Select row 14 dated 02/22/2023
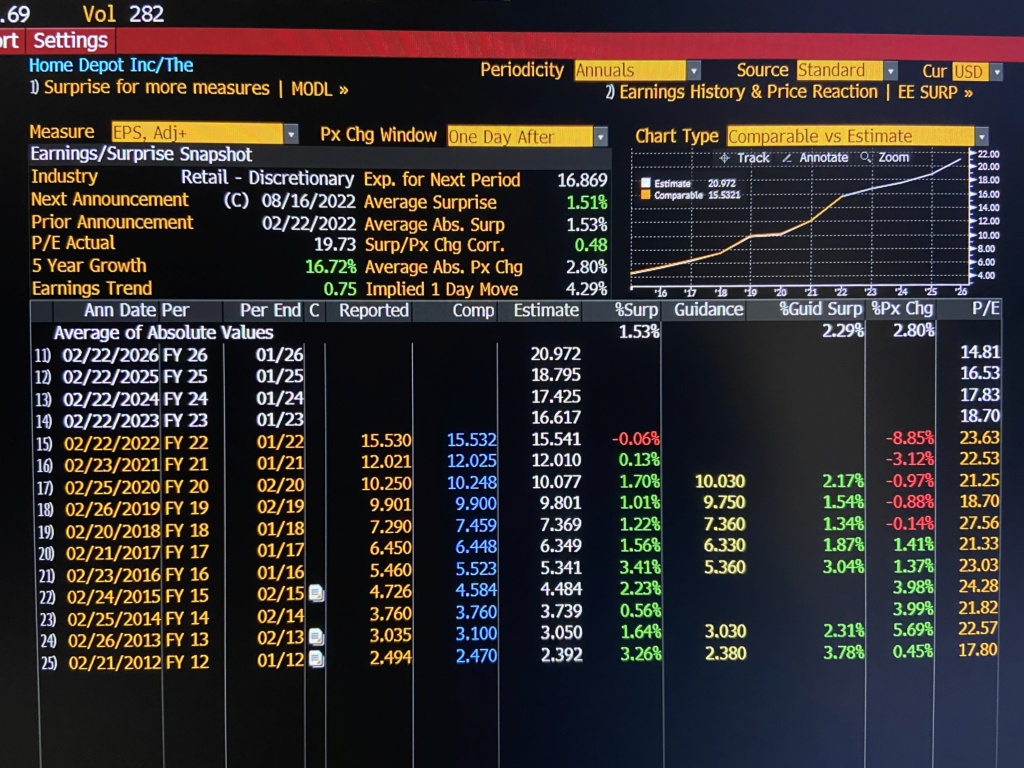 [516, 419]
